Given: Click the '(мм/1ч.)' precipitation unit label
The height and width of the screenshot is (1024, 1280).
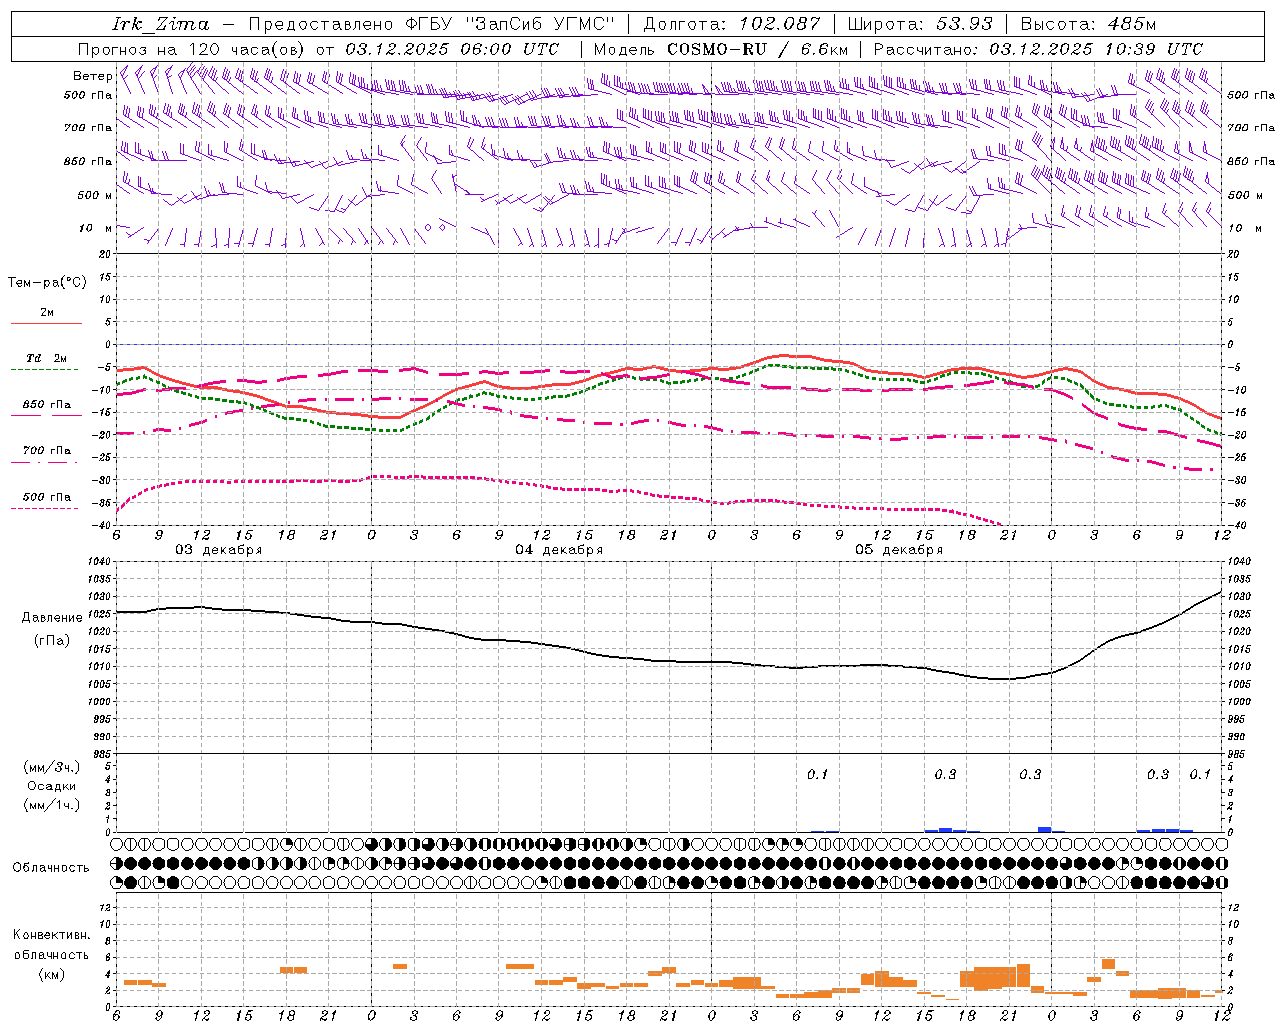Looking at the screenshot, I should [x=51, y=805].
